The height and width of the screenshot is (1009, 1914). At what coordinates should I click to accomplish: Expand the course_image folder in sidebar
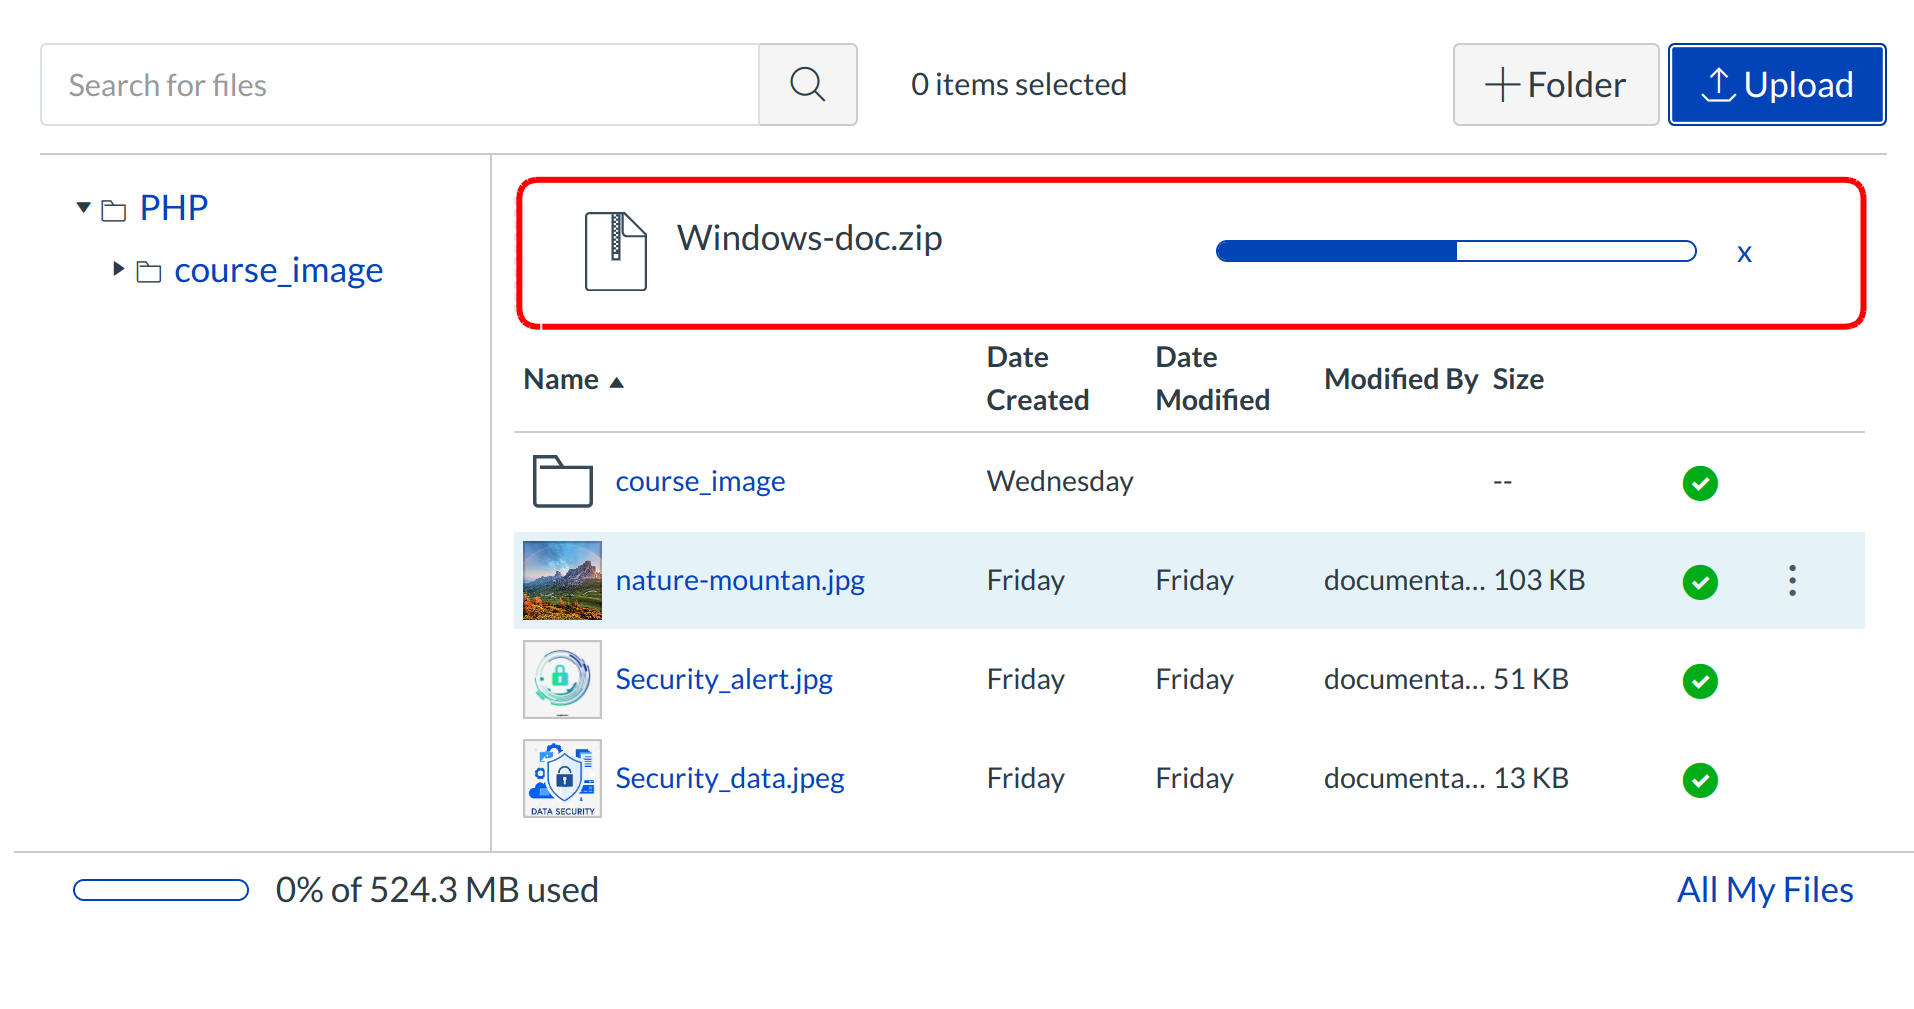pyautogui.click(x=118, y=269)
